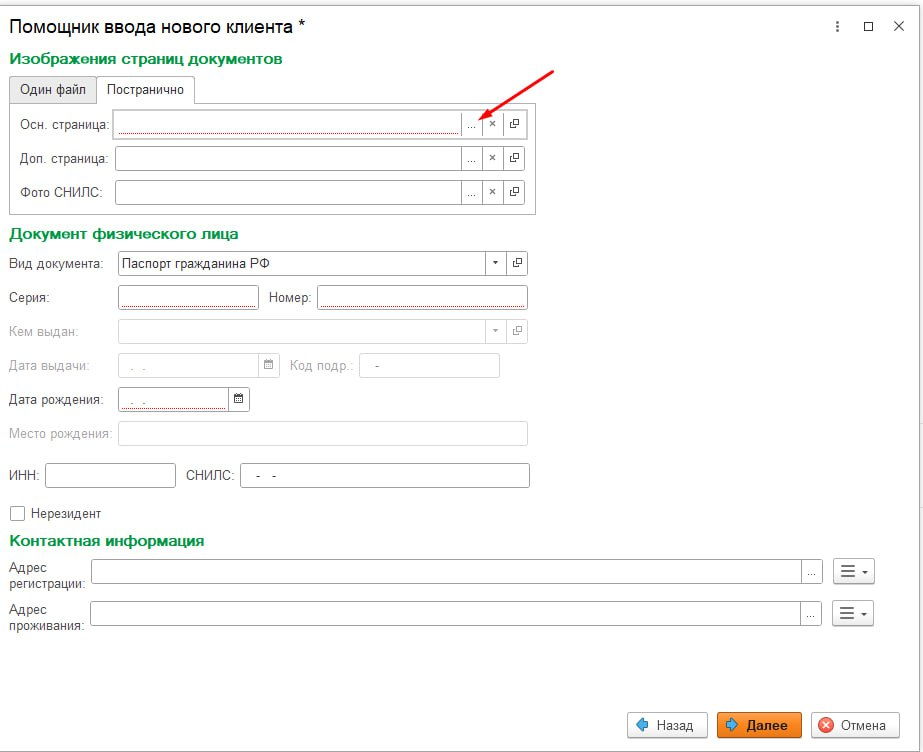923x752 pixels.
Task: Click browse (…) button for Осн. страница
Action: (471, 124)
